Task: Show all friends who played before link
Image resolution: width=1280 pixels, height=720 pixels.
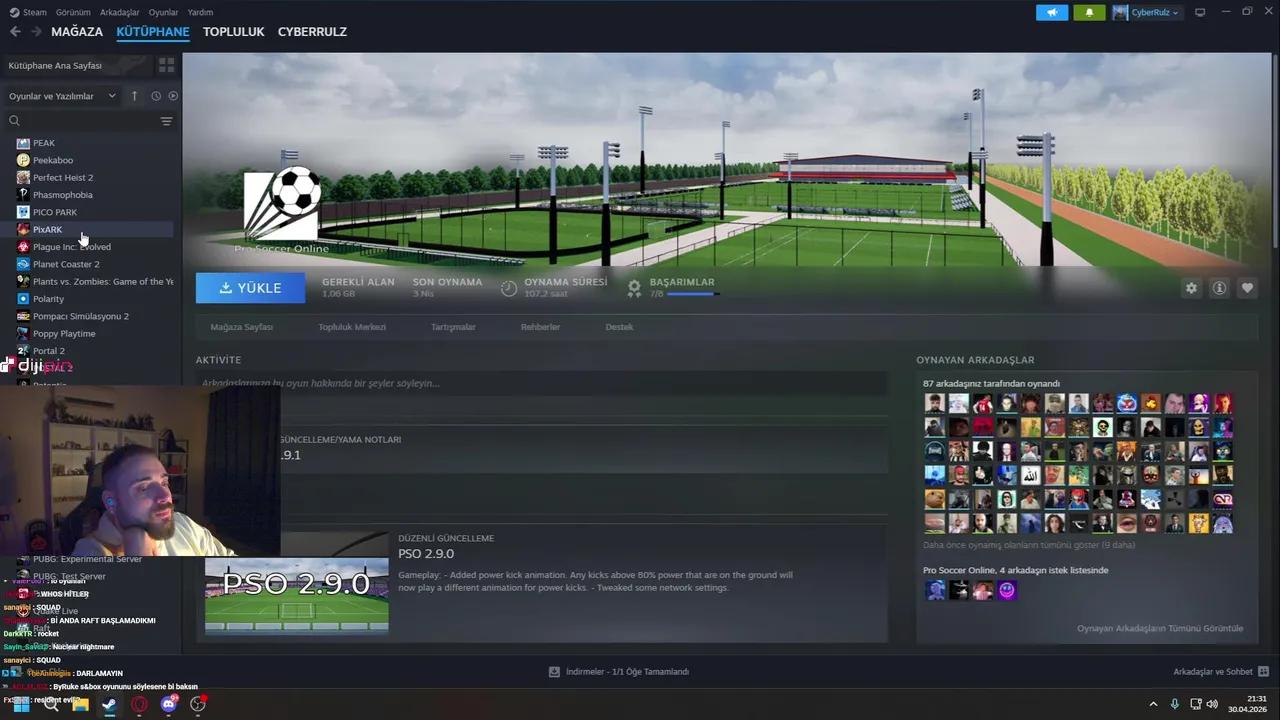Action: click(x=1029, y=545)
